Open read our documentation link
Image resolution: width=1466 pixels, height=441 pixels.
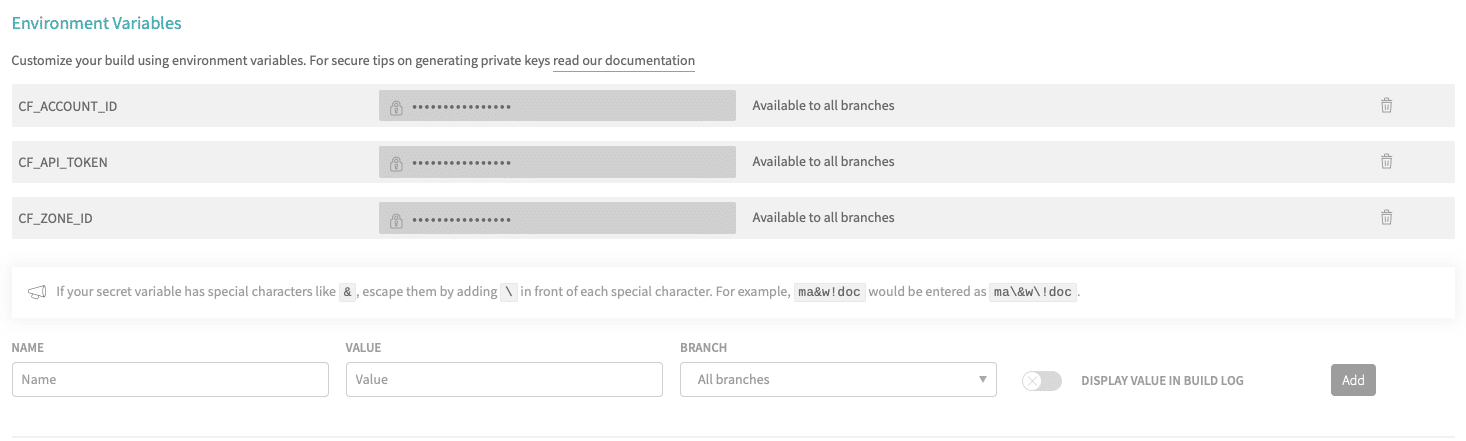pos(624,61)
